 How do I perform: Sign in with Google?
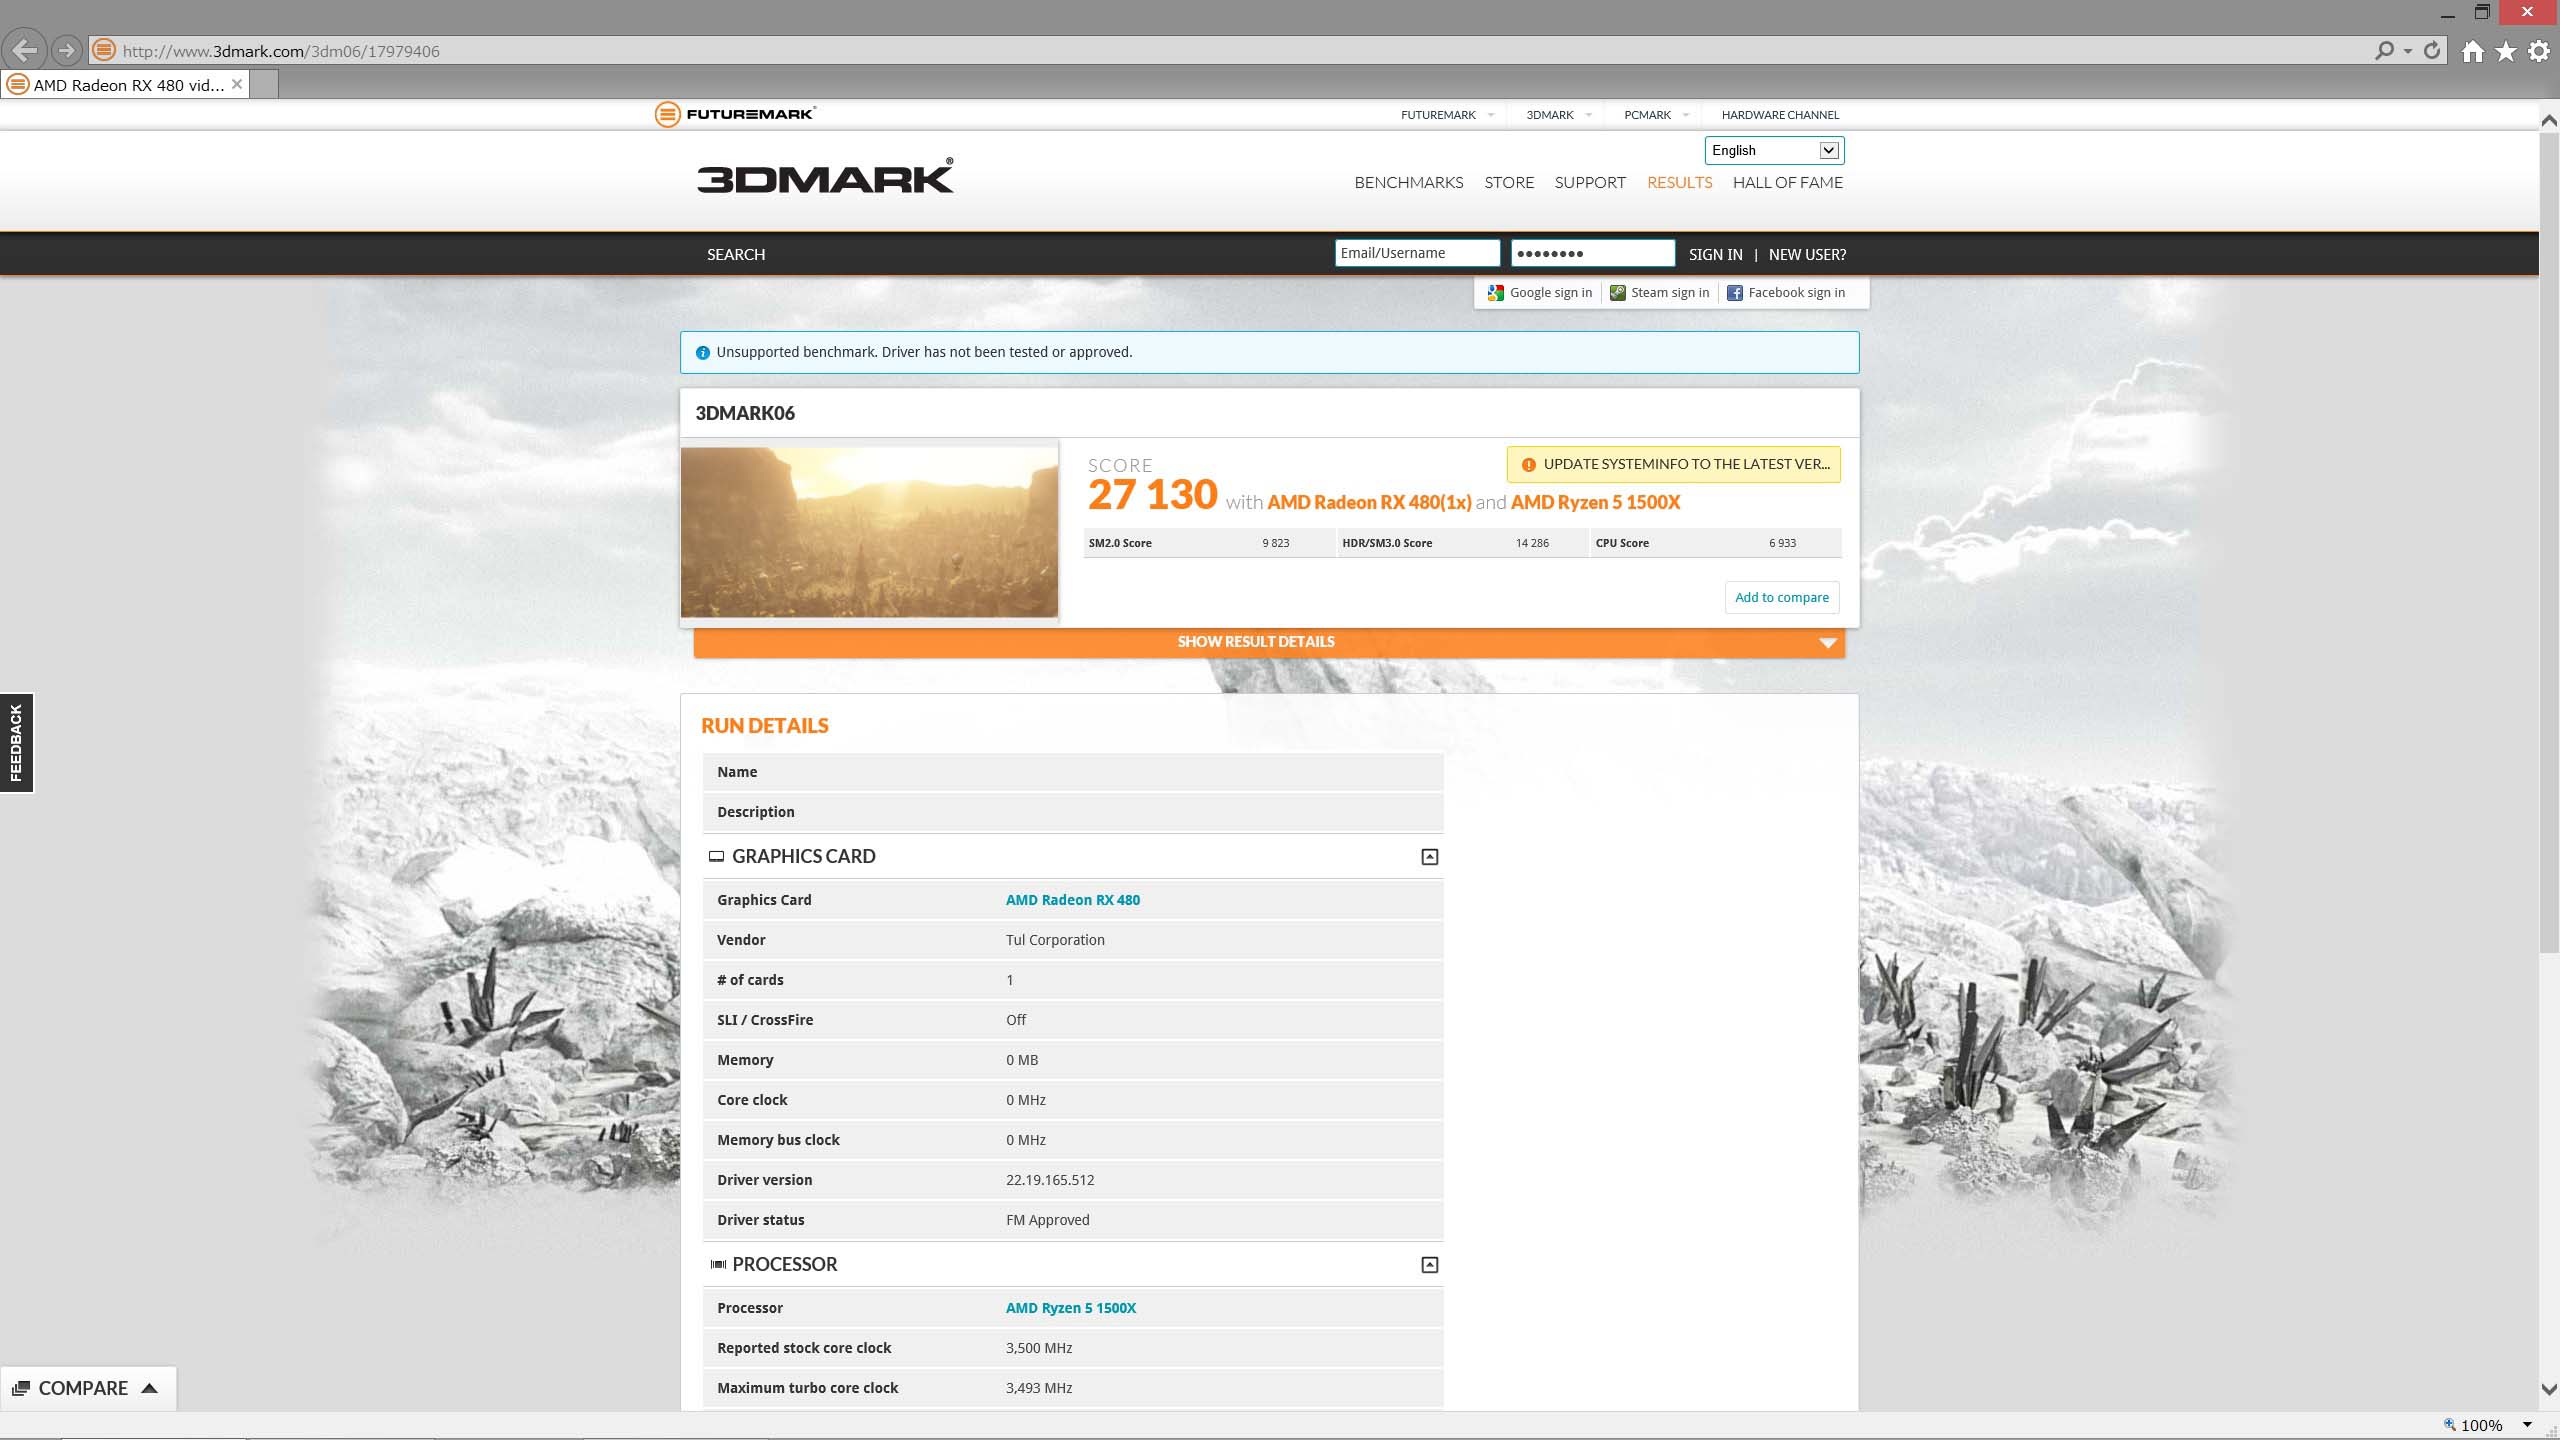coord(1540,293)
